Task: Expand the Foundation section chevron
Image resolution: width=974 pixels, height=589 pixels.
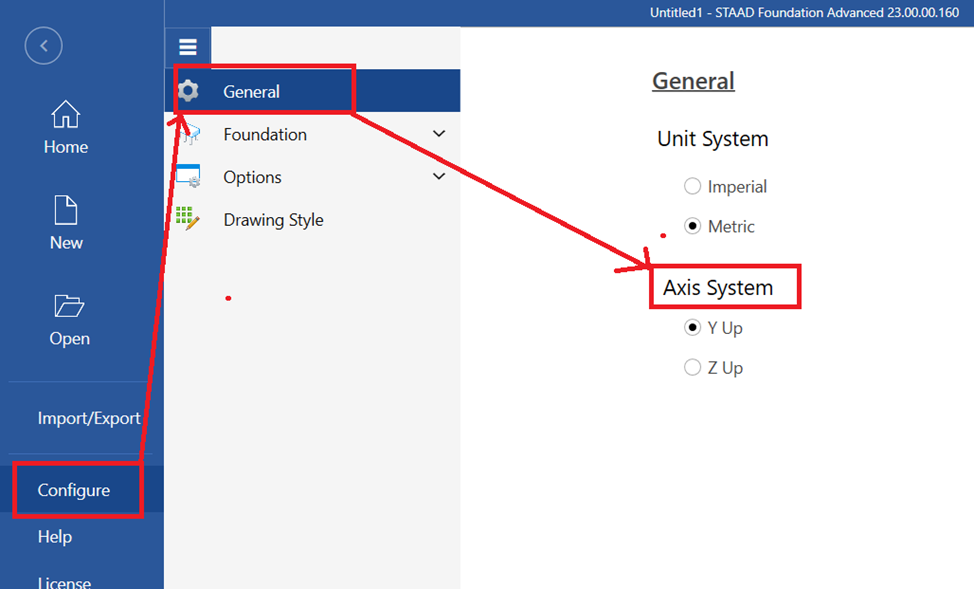Action: [439, 134]
